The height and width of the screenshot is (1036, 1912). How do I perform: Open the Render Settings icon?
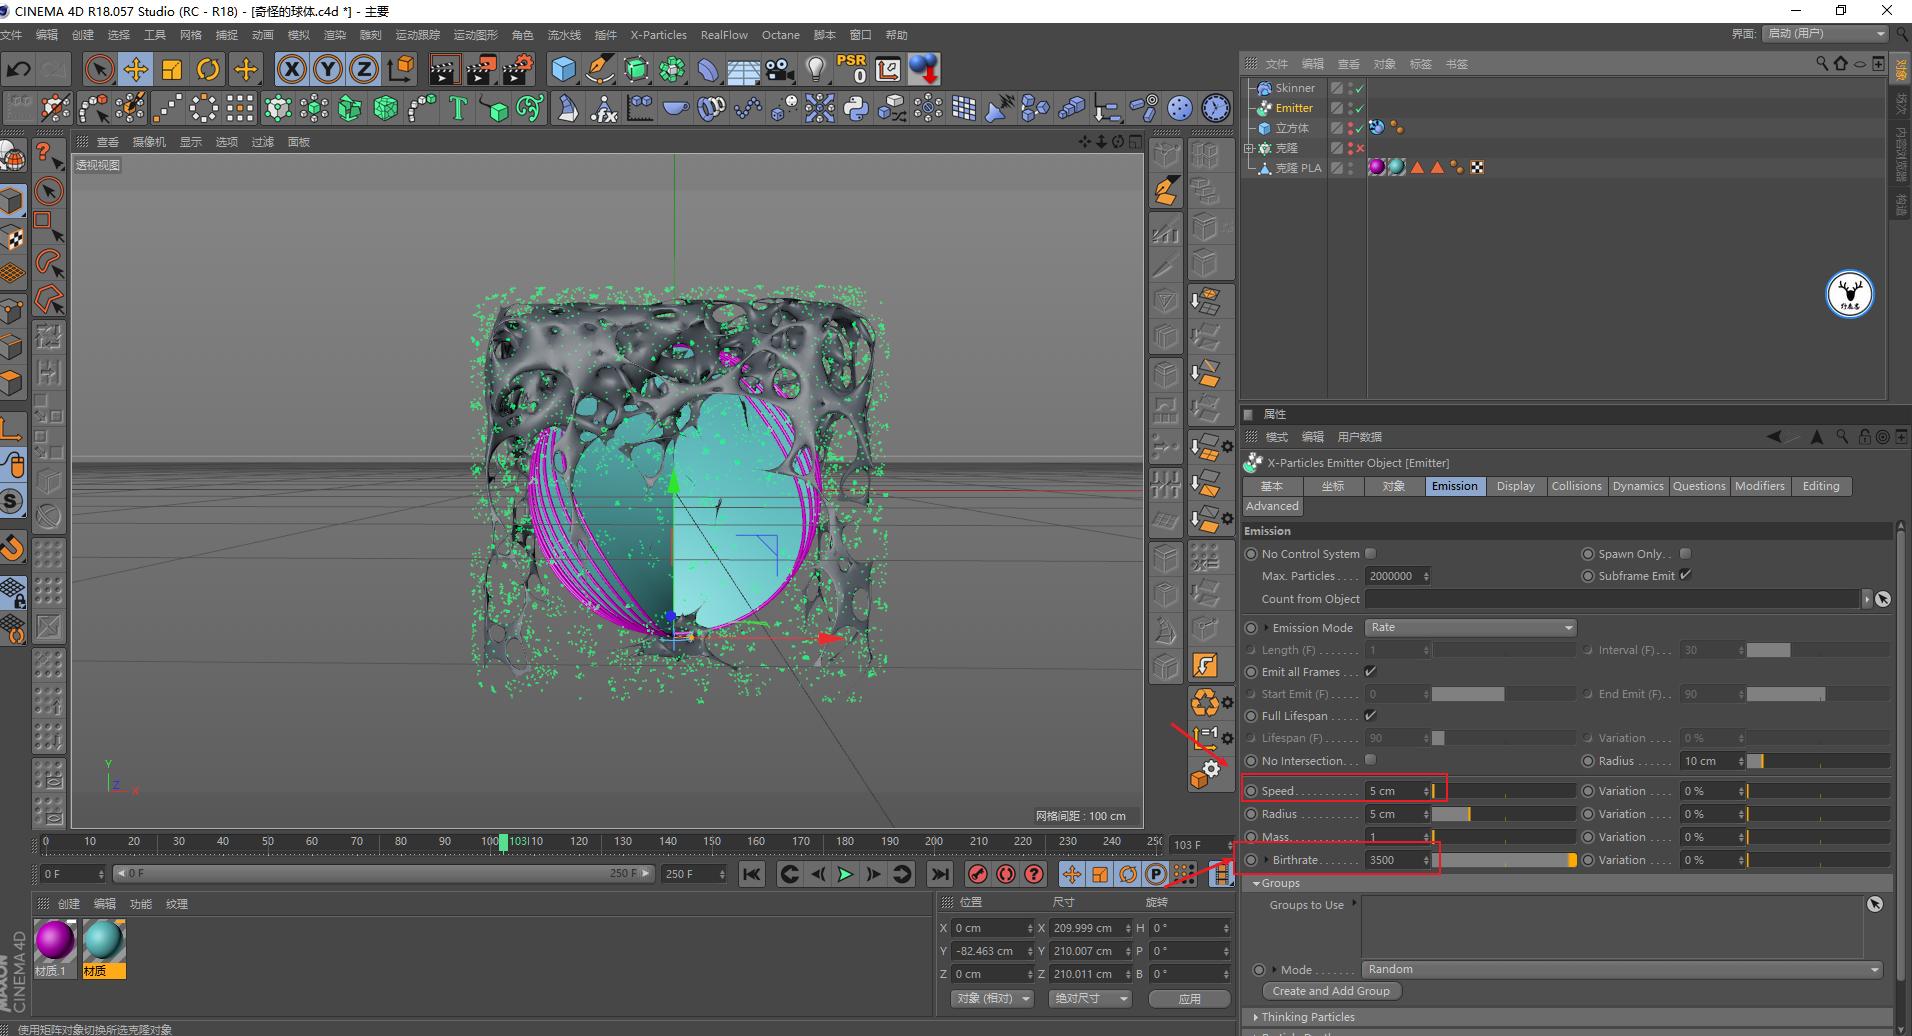click(x=519, y=68)
